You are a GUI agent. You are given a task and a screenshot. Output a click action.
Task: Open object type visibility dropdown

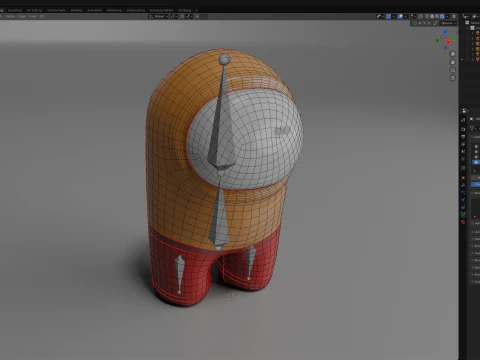[380, 16]
